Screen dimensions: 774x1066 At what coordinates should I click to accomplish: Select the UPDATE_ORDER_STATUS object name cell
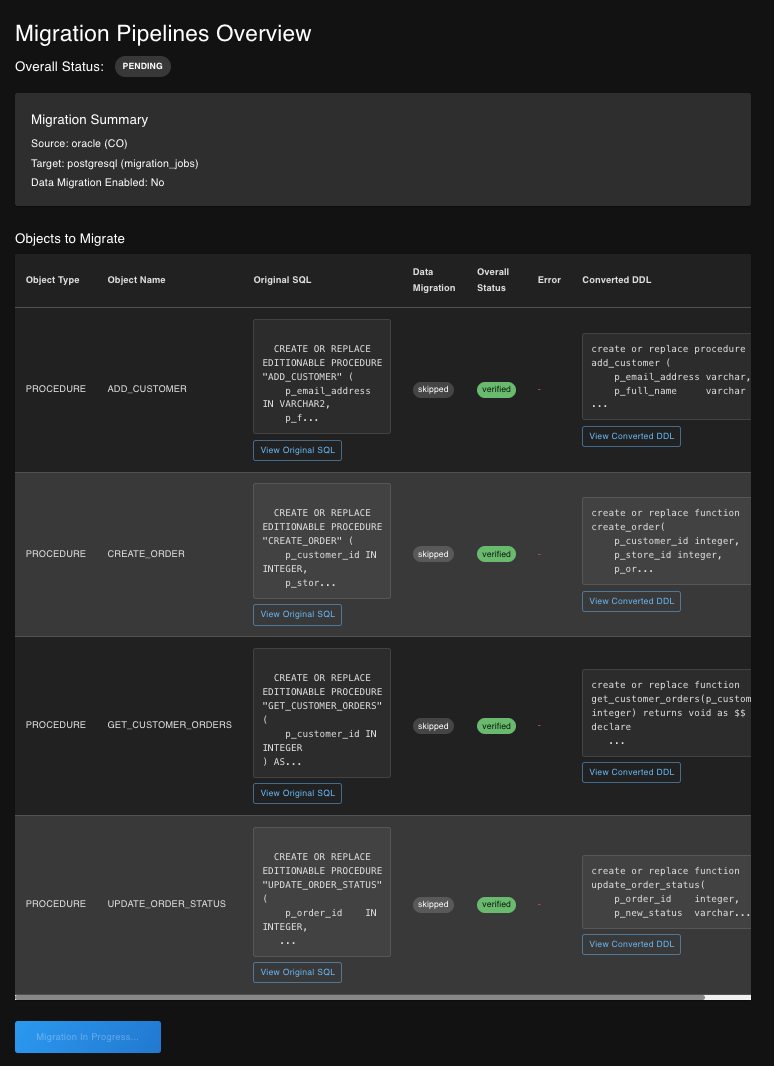(x=166, y=904)
